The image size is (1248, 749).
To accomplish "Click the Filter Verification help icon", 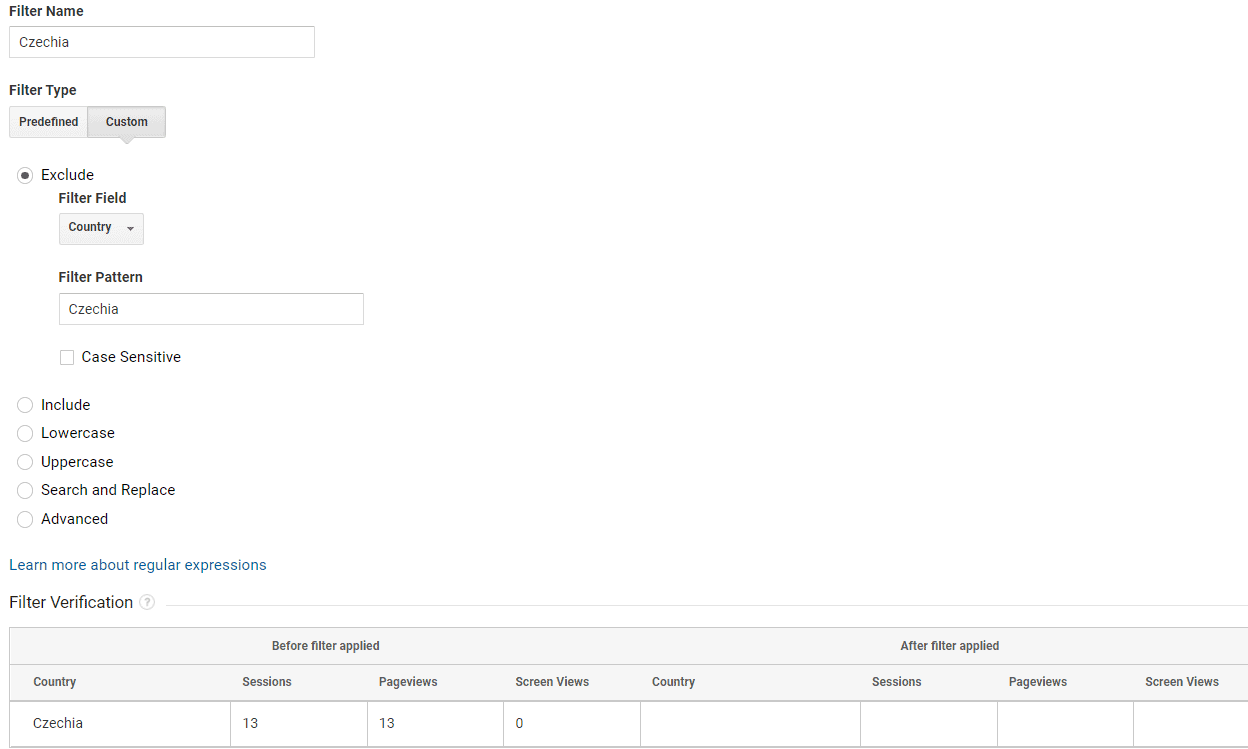I will (147, 602).
